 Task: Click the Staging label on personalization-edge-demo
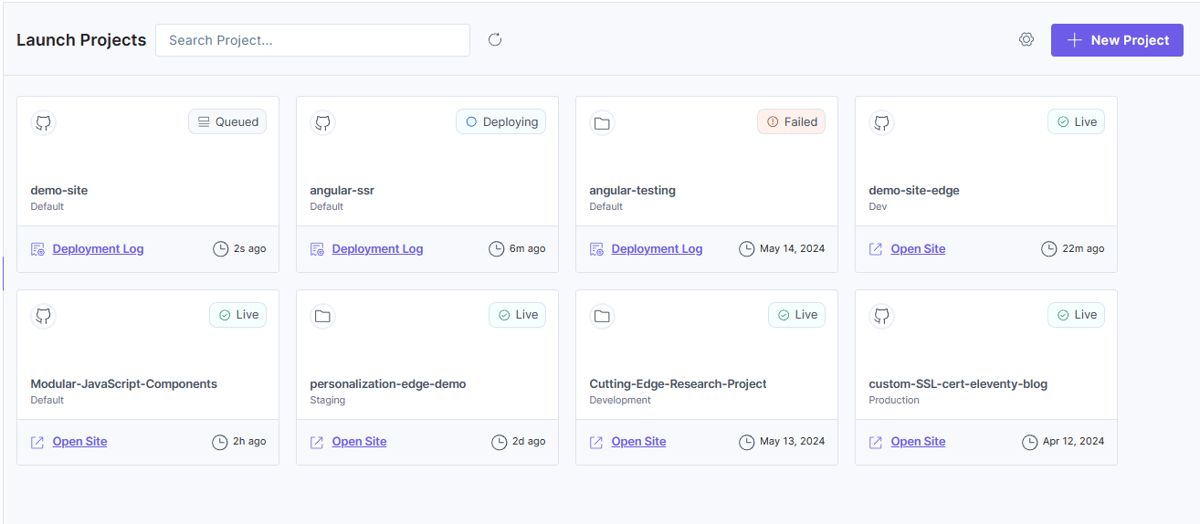click(x=327, y=400)
